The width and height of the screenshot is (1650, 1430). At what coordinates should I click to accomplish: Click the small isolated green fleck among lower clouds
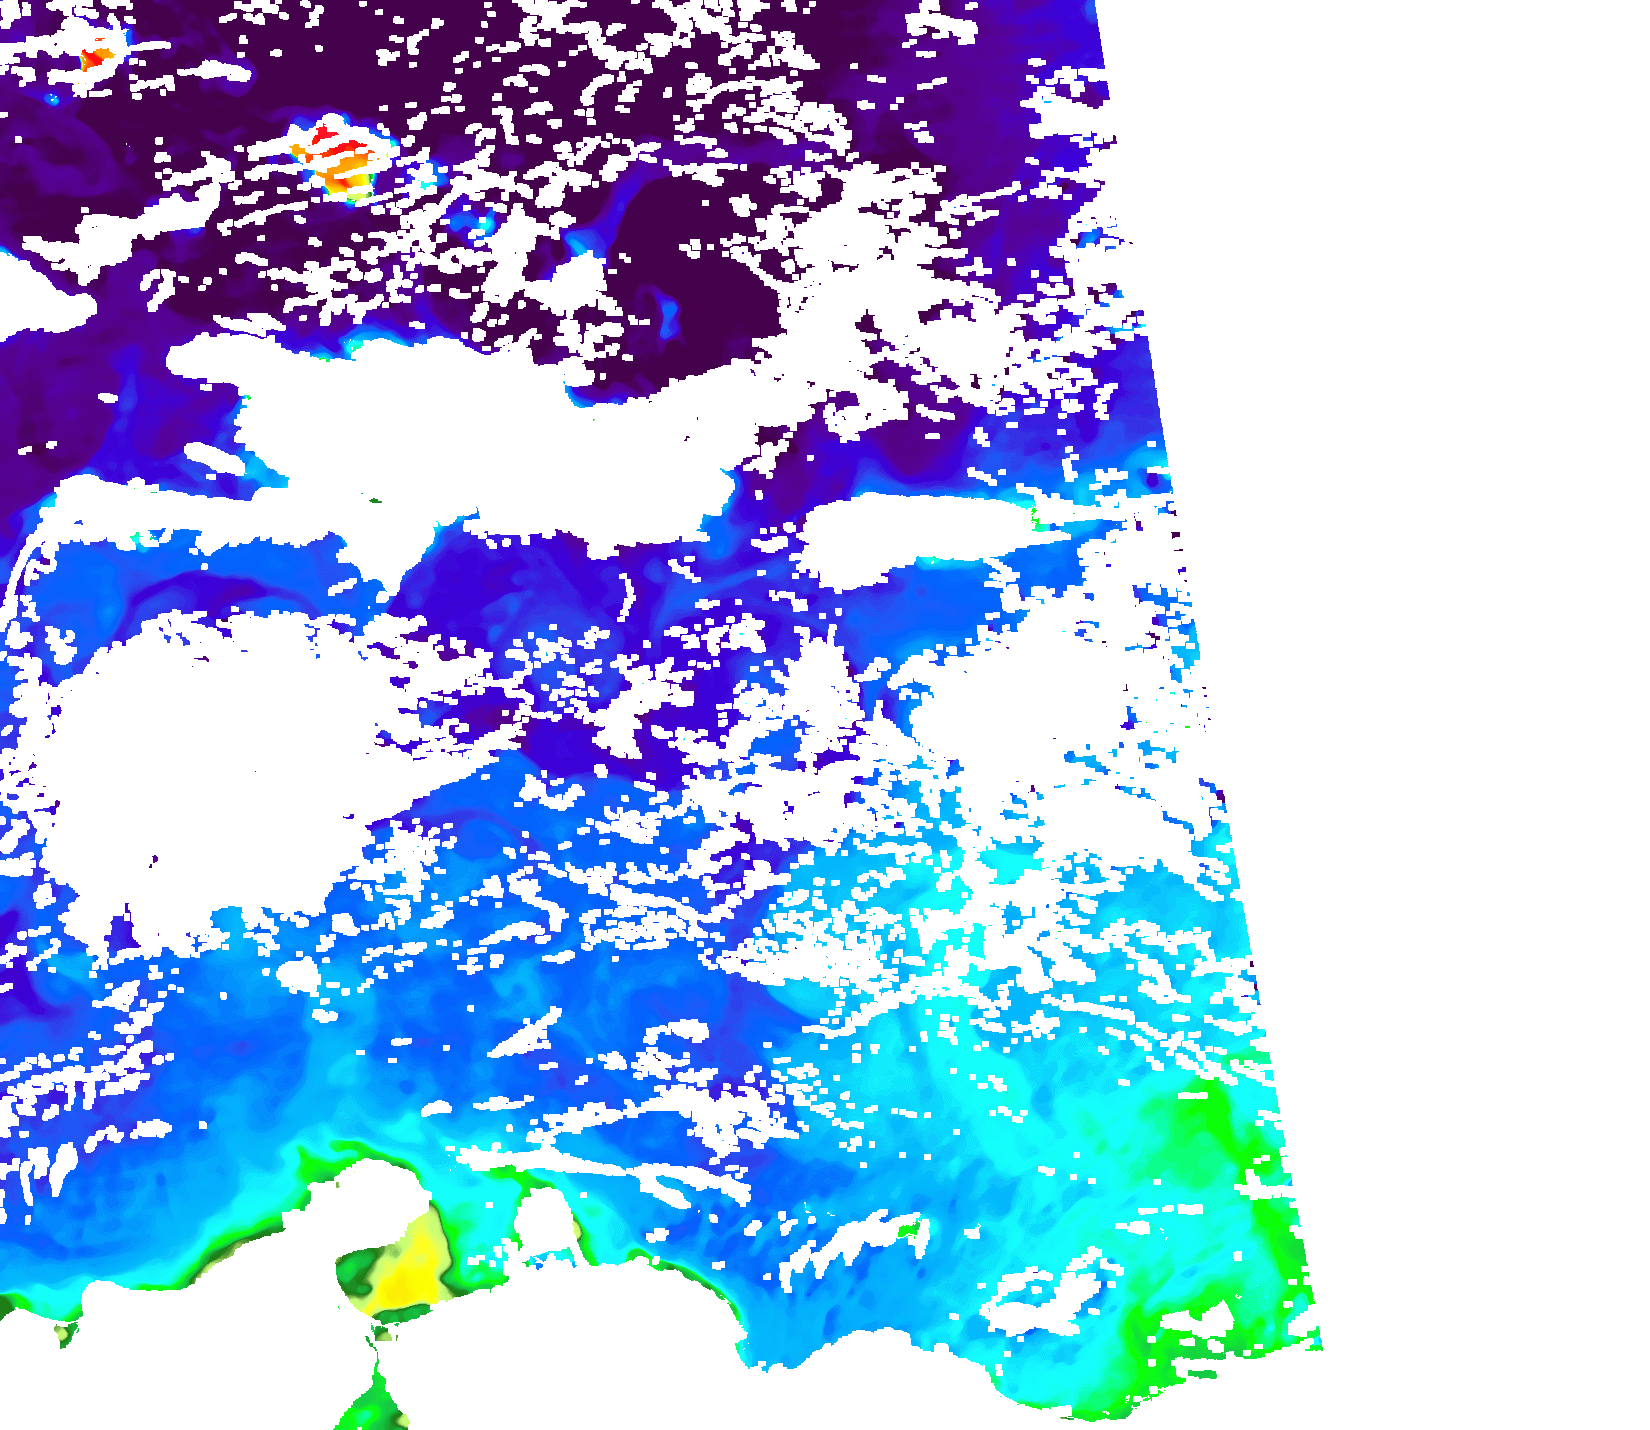click(x=908, y=1228)
